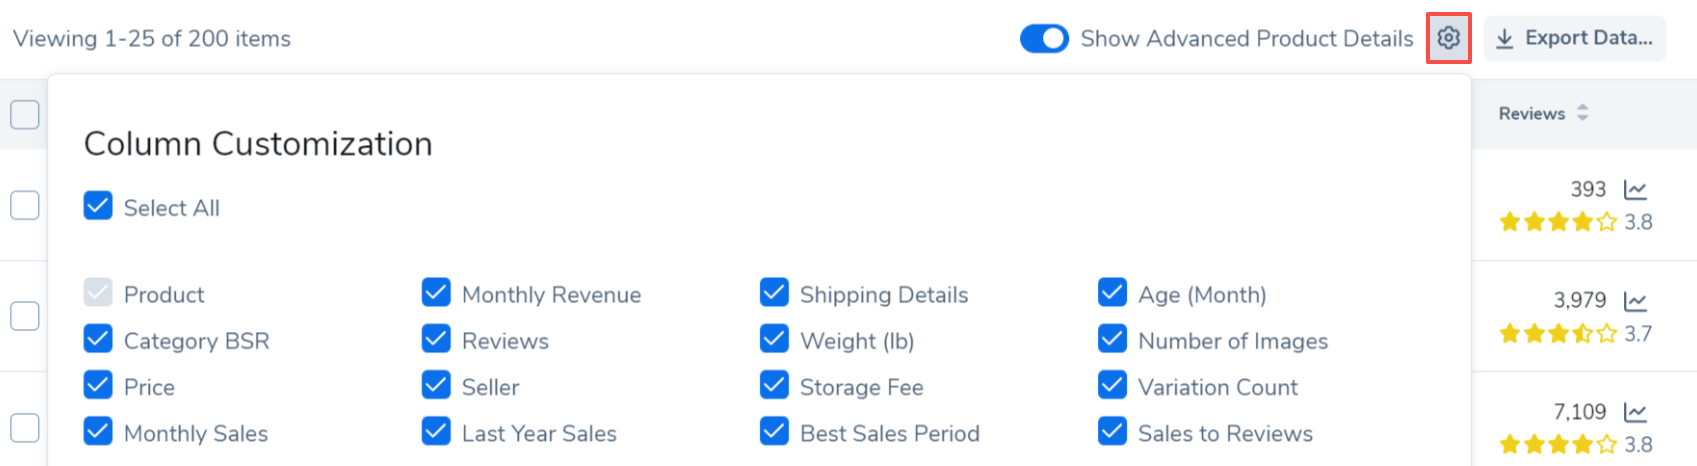Screen dimensions: 1697x466
Task: Disable the Storage Fee column checkbox
Action: click(x=774, y=386)
